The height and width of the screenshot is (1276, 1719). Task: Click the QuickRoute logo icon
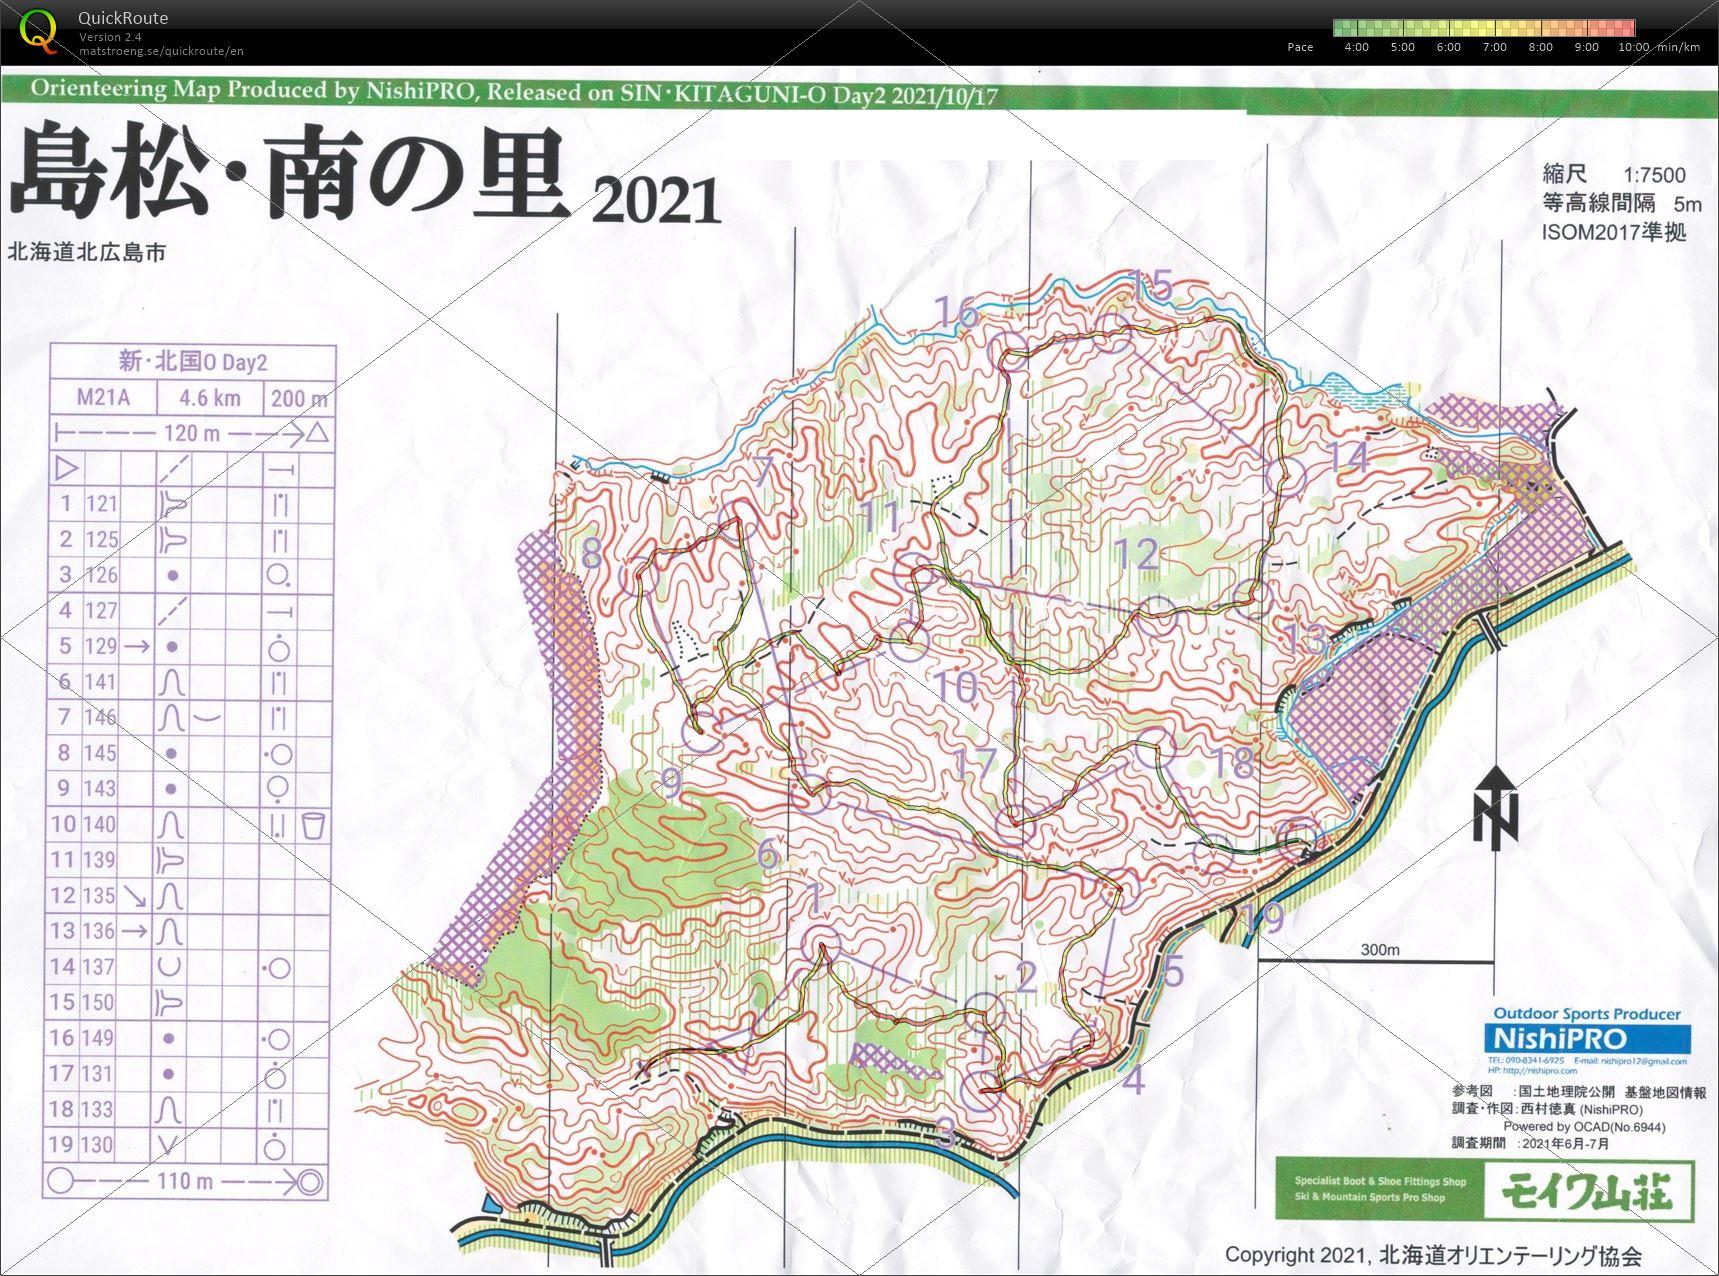pyautogui.click(x=38, y=30)
